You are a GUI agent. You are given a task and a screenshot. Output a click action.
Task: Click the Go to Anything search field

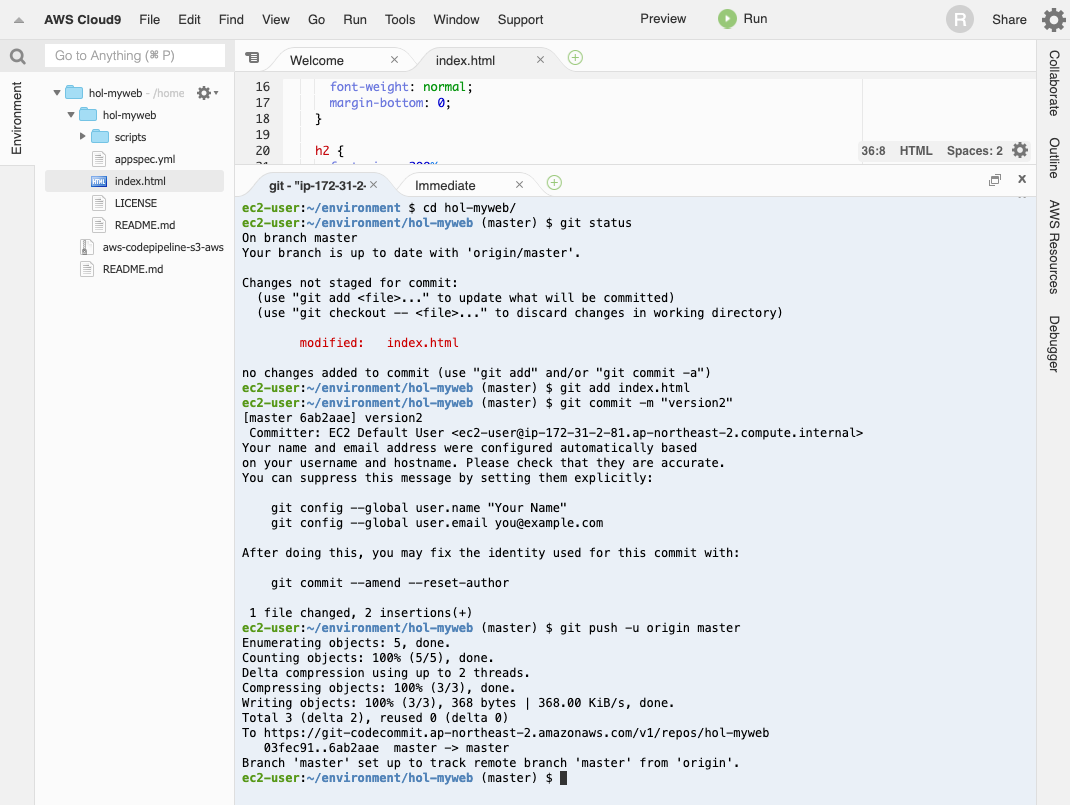point(135,56)
